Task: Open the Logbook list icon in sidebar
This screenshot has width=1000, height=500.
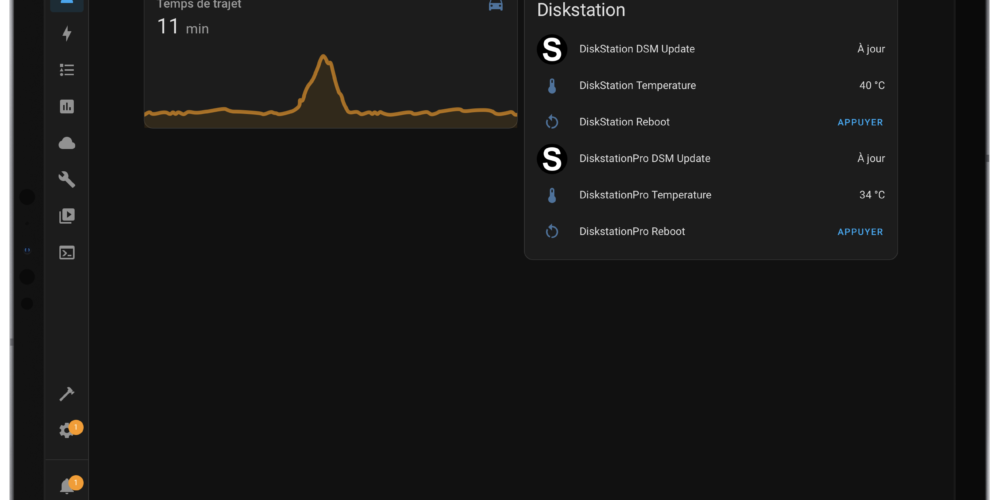Action: 67,70
